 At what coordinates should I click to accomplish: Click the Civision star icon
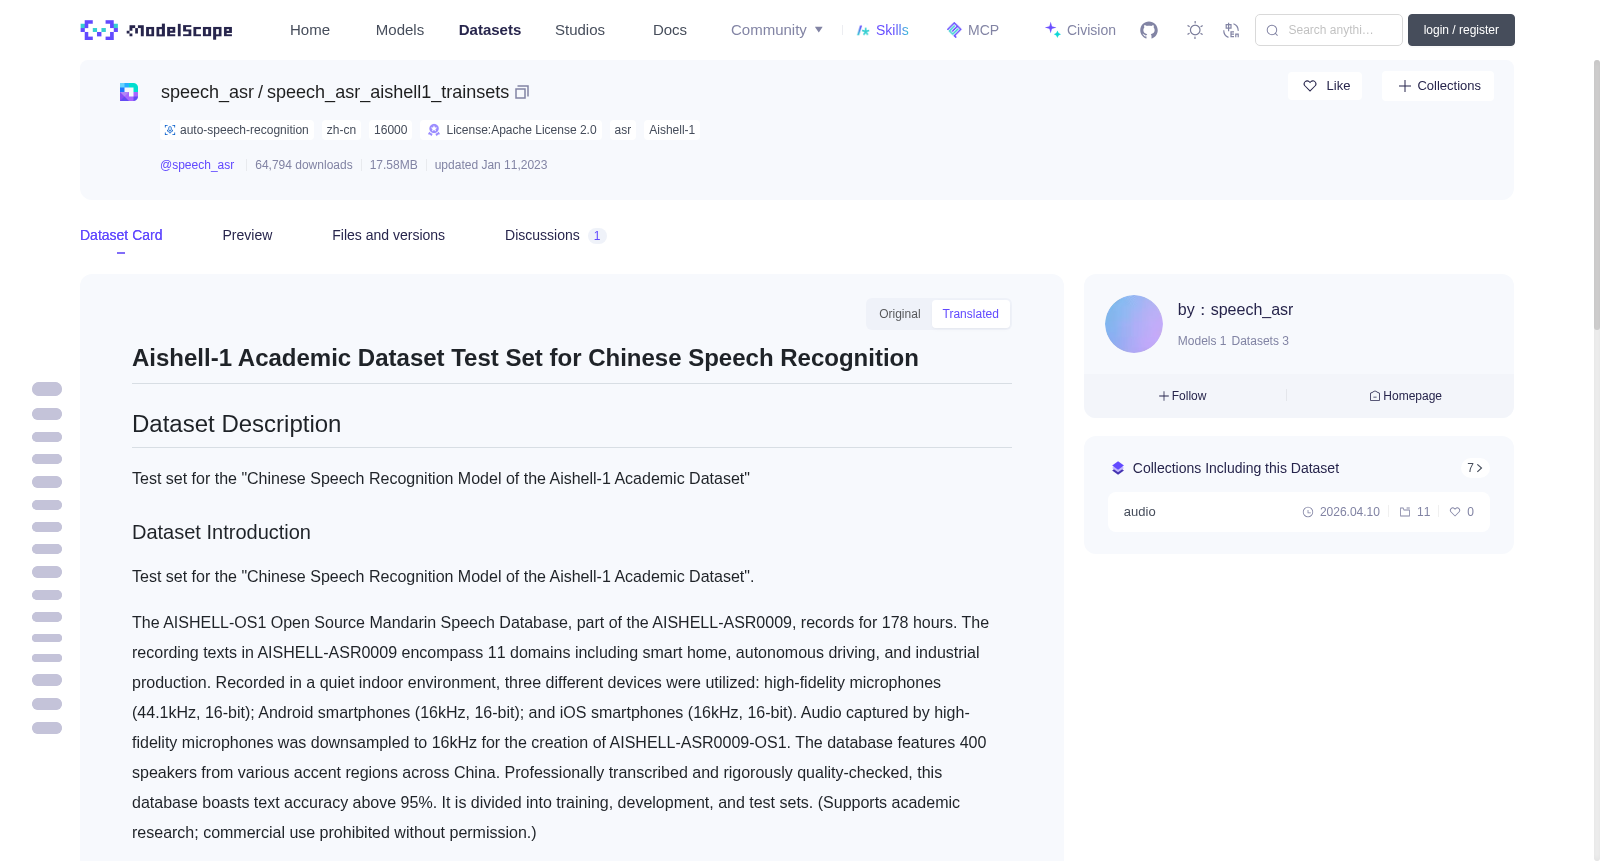point(1053,30)
